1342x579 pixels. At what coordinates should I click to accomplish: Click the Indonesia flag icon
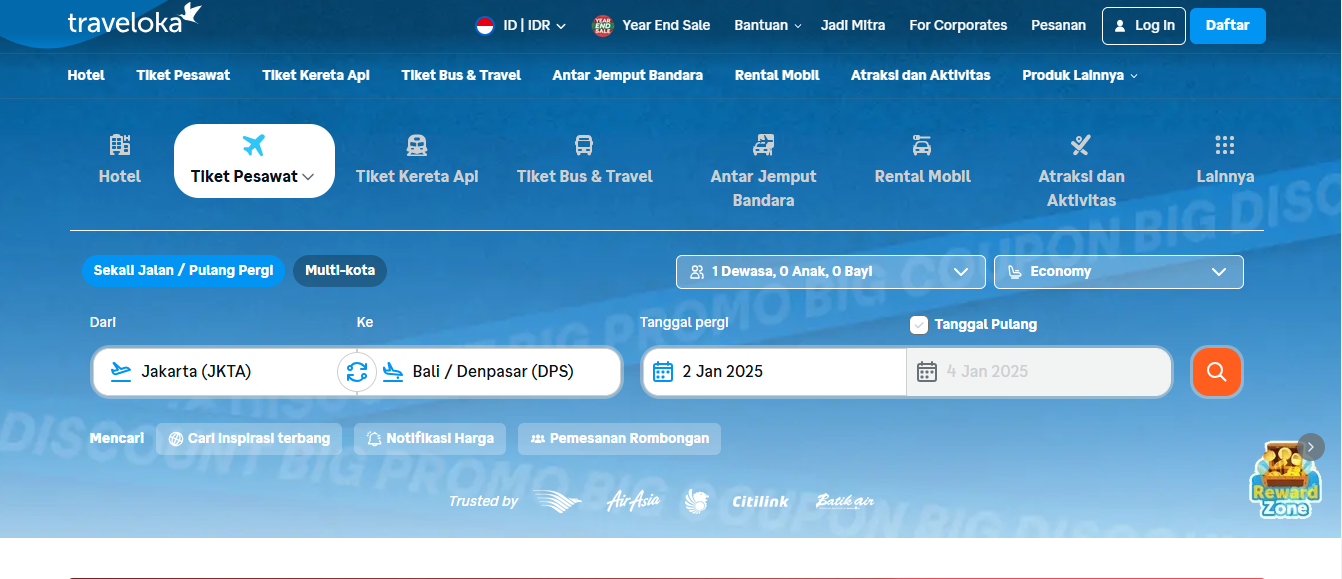485,26
